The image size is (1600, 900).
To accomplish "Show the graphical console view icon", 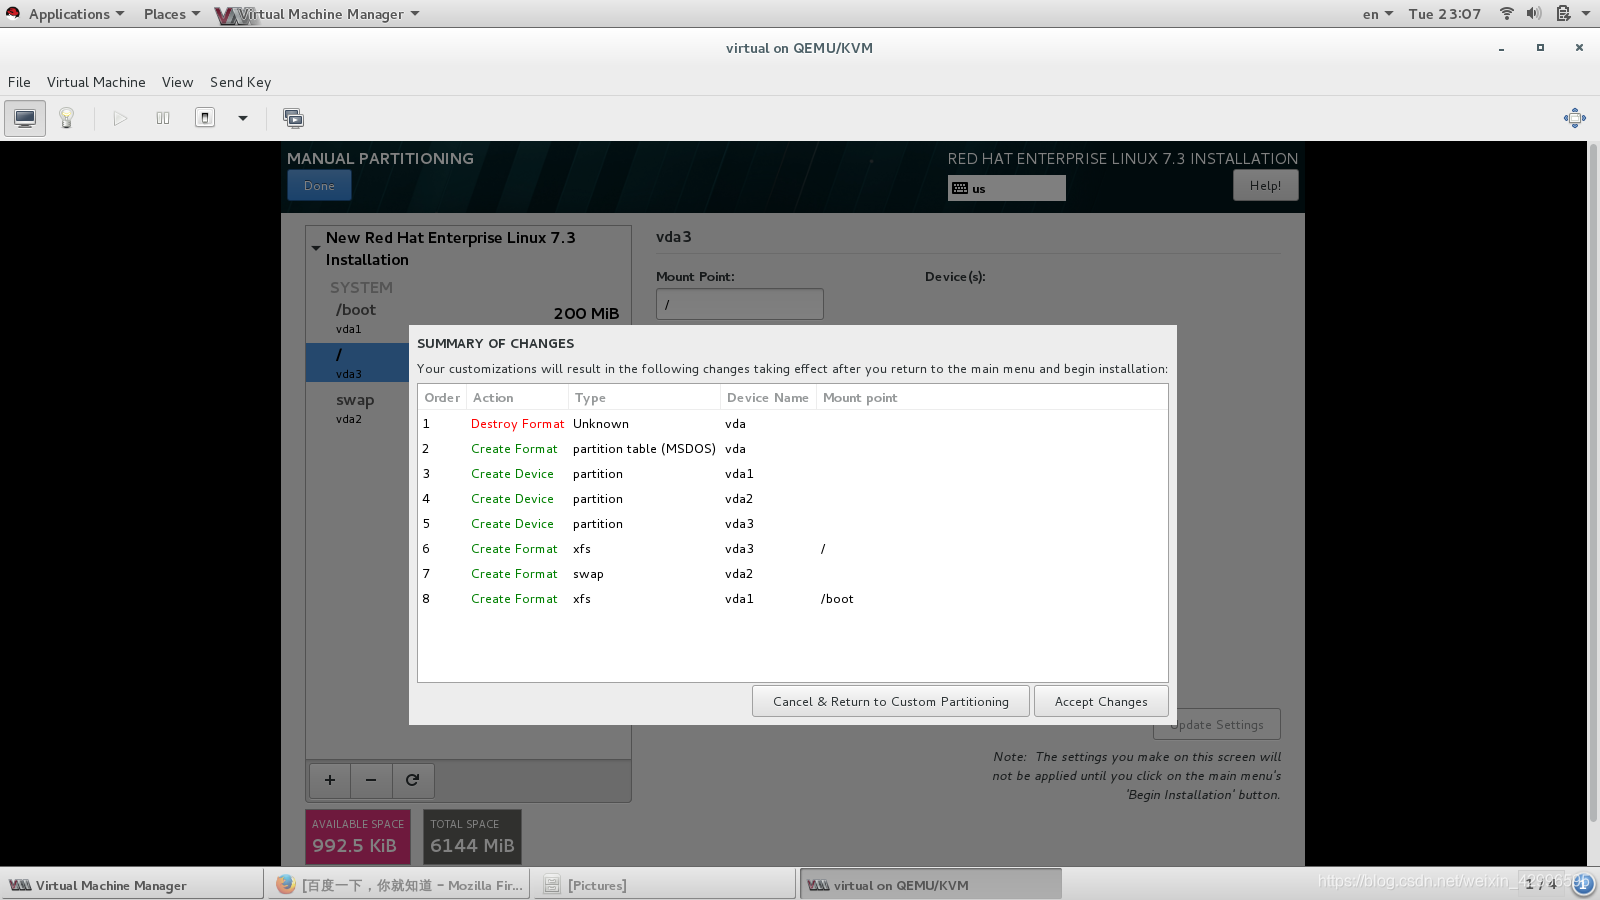I will pos(25,118).
